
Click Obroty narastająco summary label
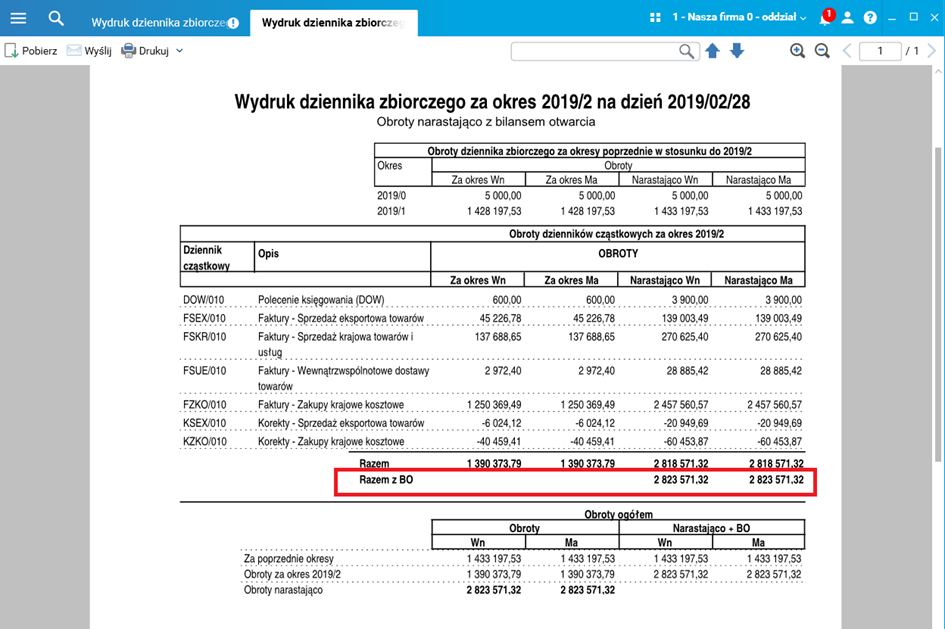point(283,590)
